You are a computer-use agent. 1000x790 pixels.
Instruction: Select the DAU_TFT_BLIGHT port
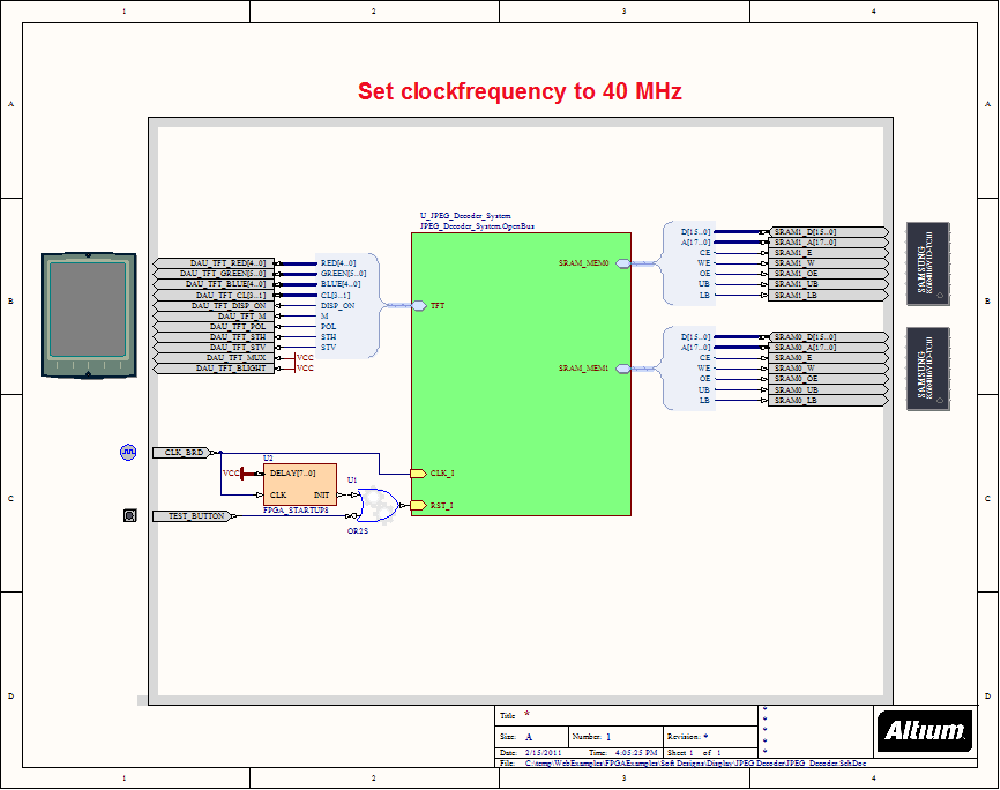[x=214, y=368]
